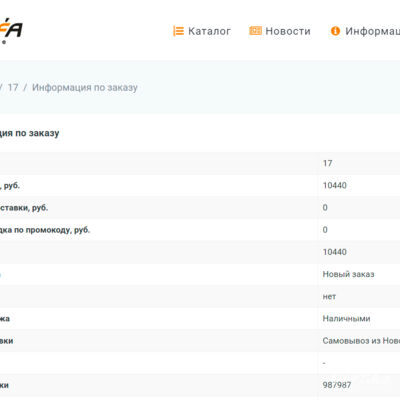Screen dimensions: 400x400
Task: Click the нет value cell
Action: (x=329, y=297)
